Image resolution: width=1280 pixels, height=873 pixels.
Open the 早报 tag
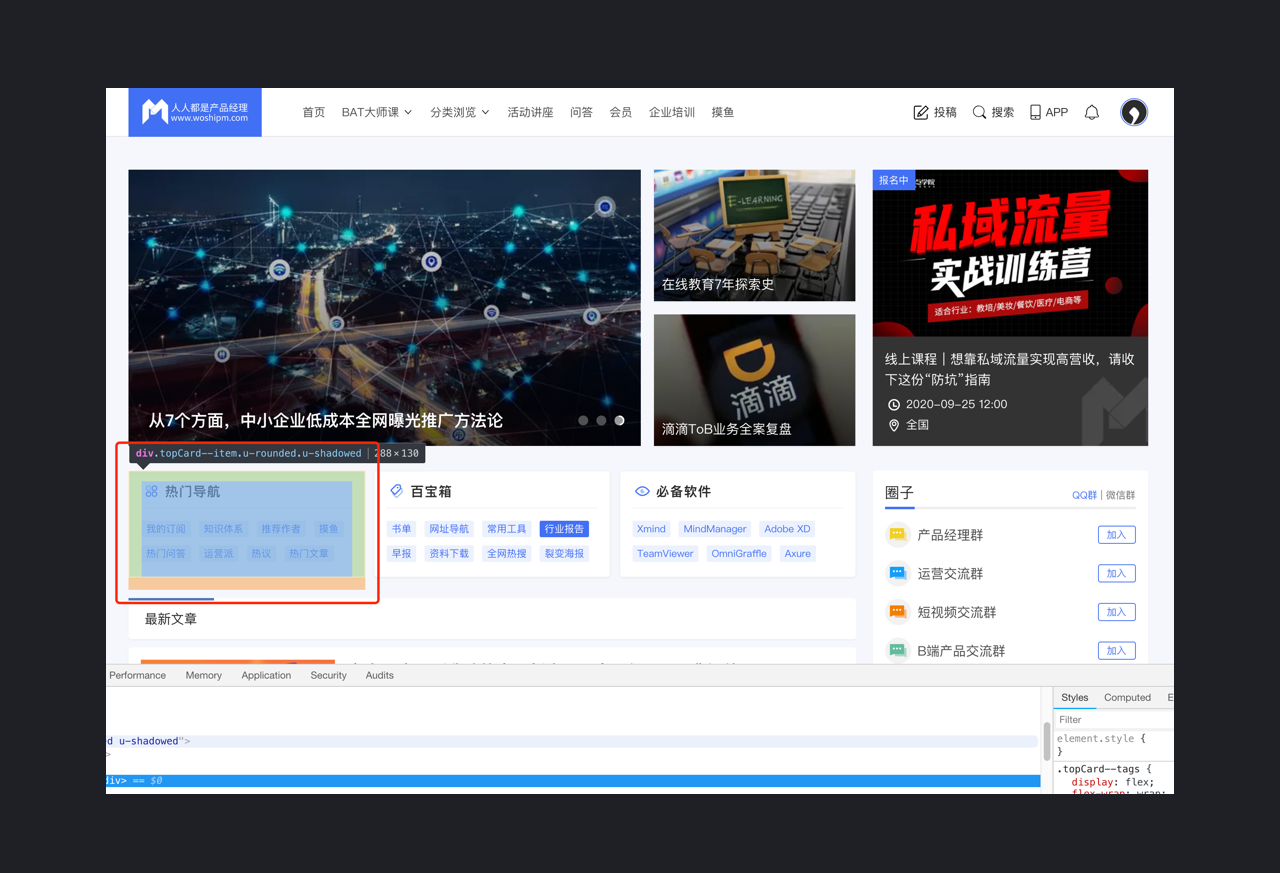[401, 553]
